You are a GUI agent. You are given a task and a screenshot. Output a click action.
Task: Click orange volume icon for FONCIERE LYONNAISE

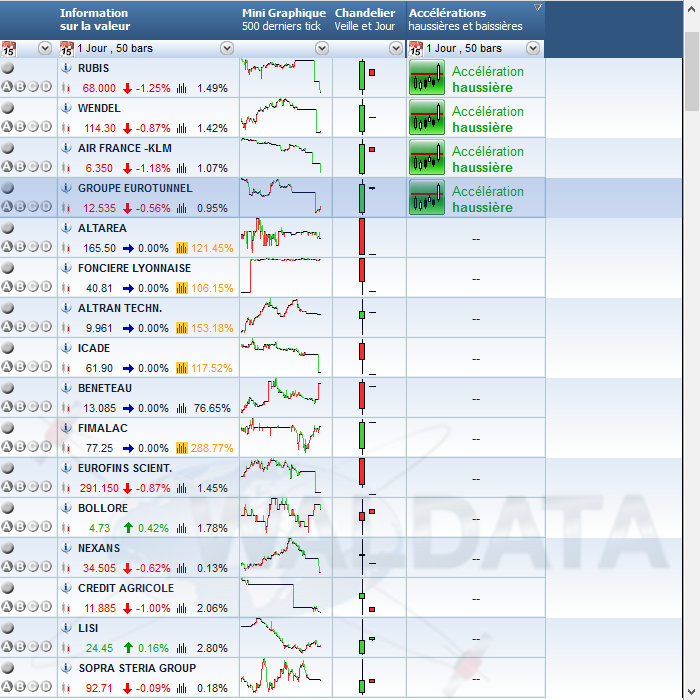[182, 288]
